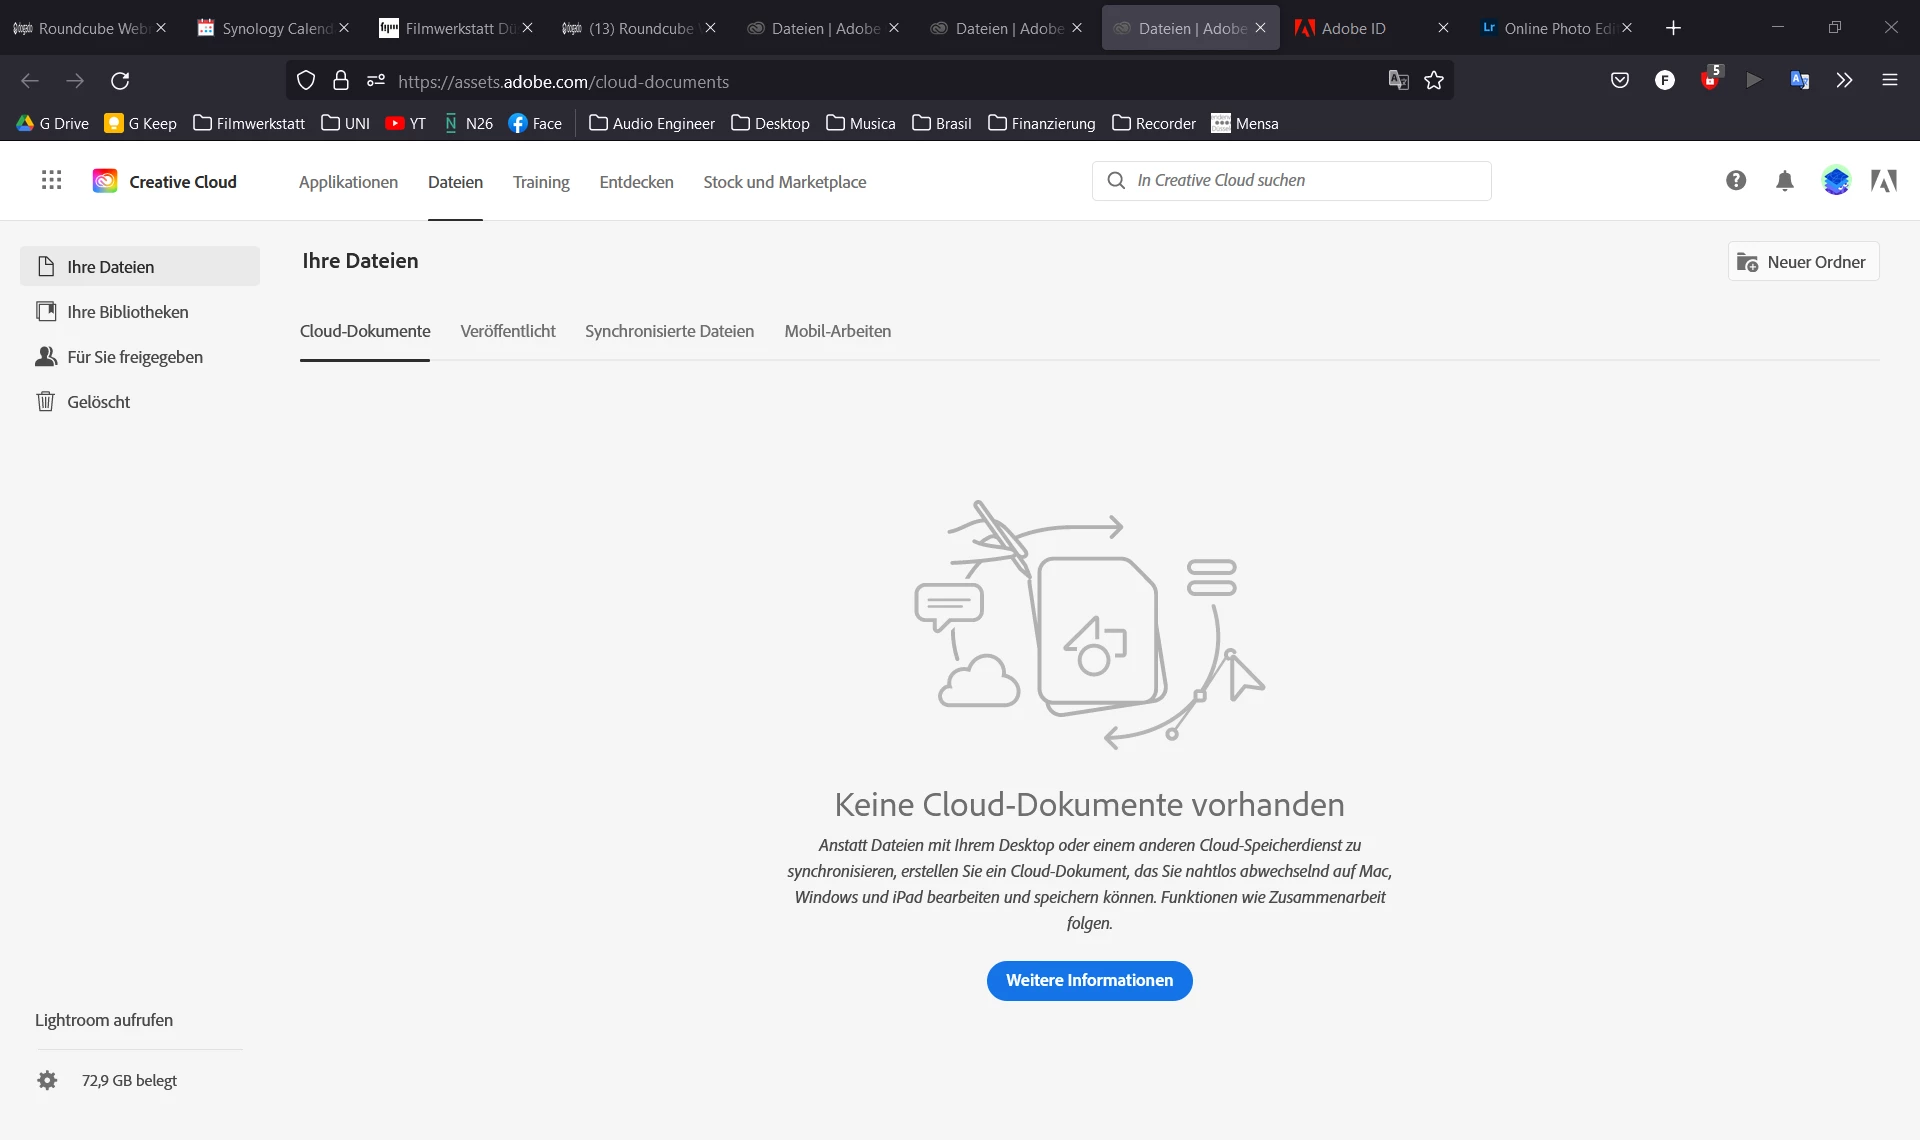This screenshot has width=1920, height=1140.
Task: Open the Creative Cloud apps grid icon
Action: pos(51,180)
